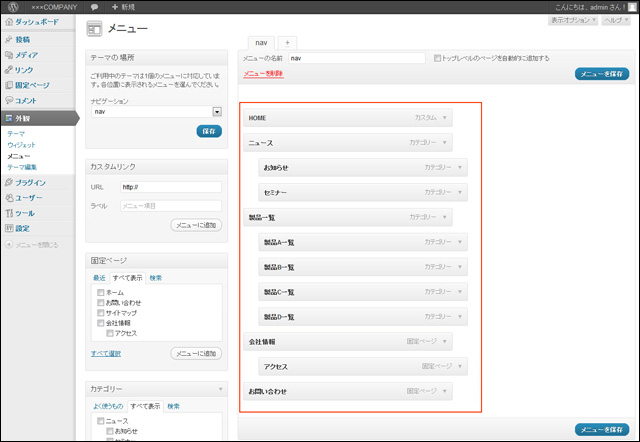
Task: Check the サイトマップ page checkbox
Action: click(x=100, y=313)
